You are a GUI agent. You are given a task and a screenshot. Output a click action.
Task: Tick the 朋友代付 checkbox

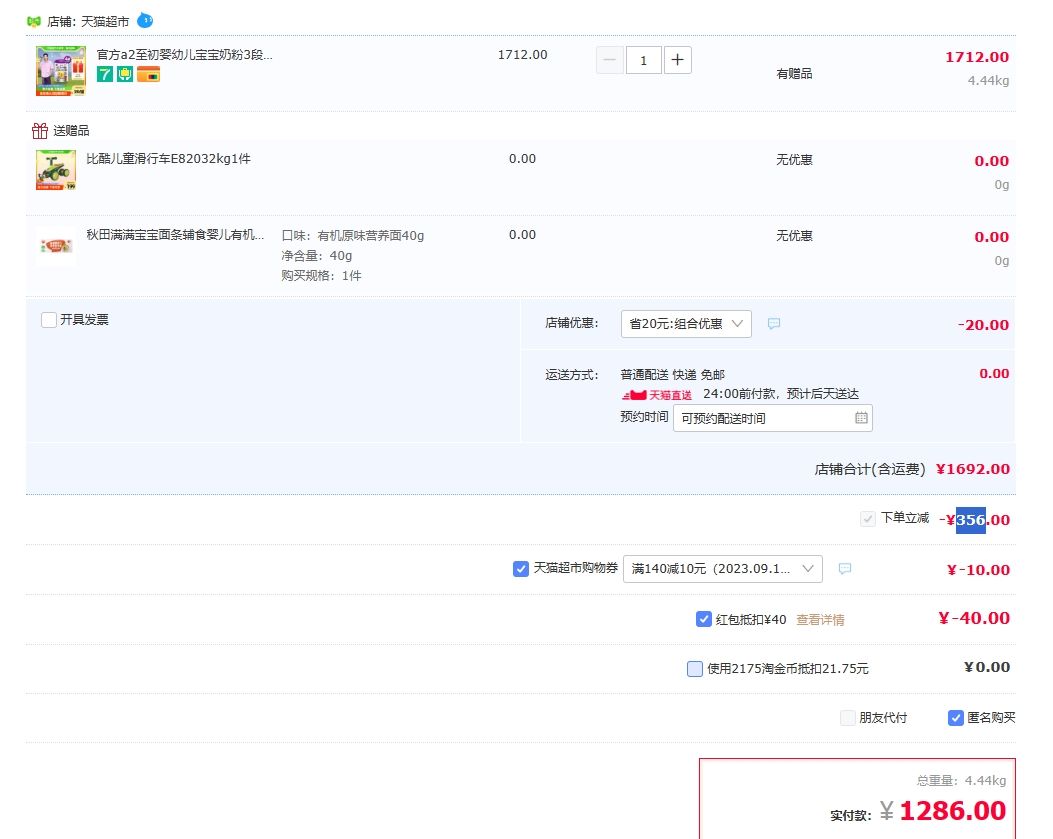(x=848, y=718)
